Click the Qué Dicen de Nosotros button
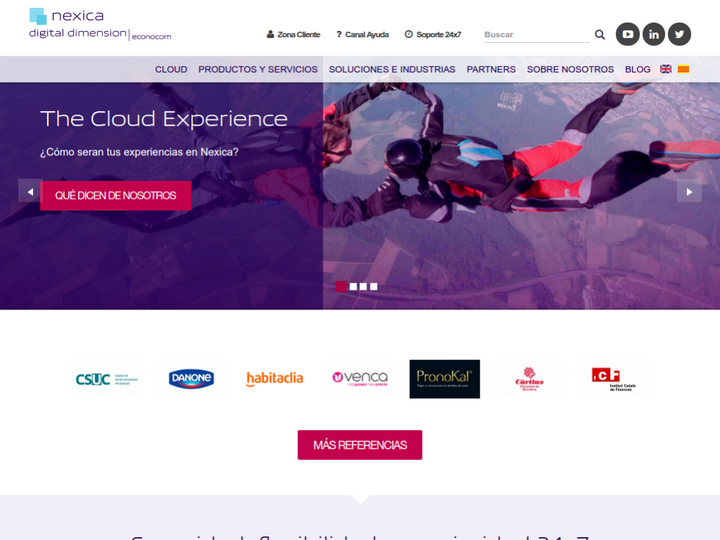 (115, 195)
